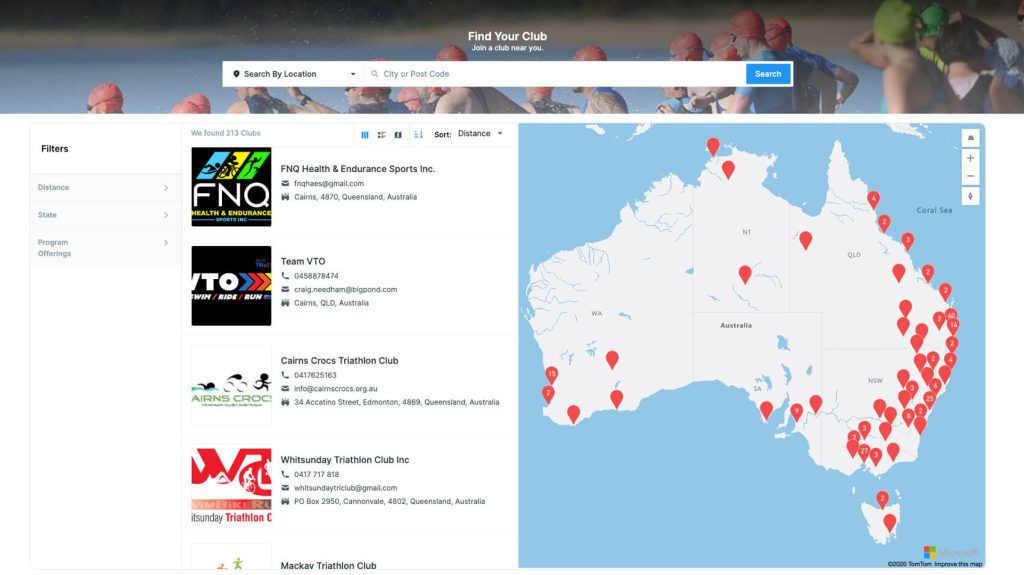Click FNQ Health & Endurance logo thumbnail

point(231,187)
